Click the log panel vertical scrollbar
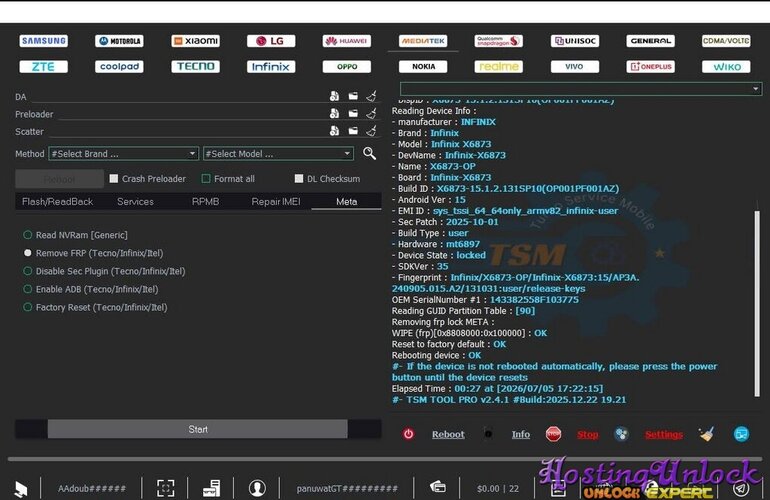Screen dimensions: 770x500 (x=757, y=304)
